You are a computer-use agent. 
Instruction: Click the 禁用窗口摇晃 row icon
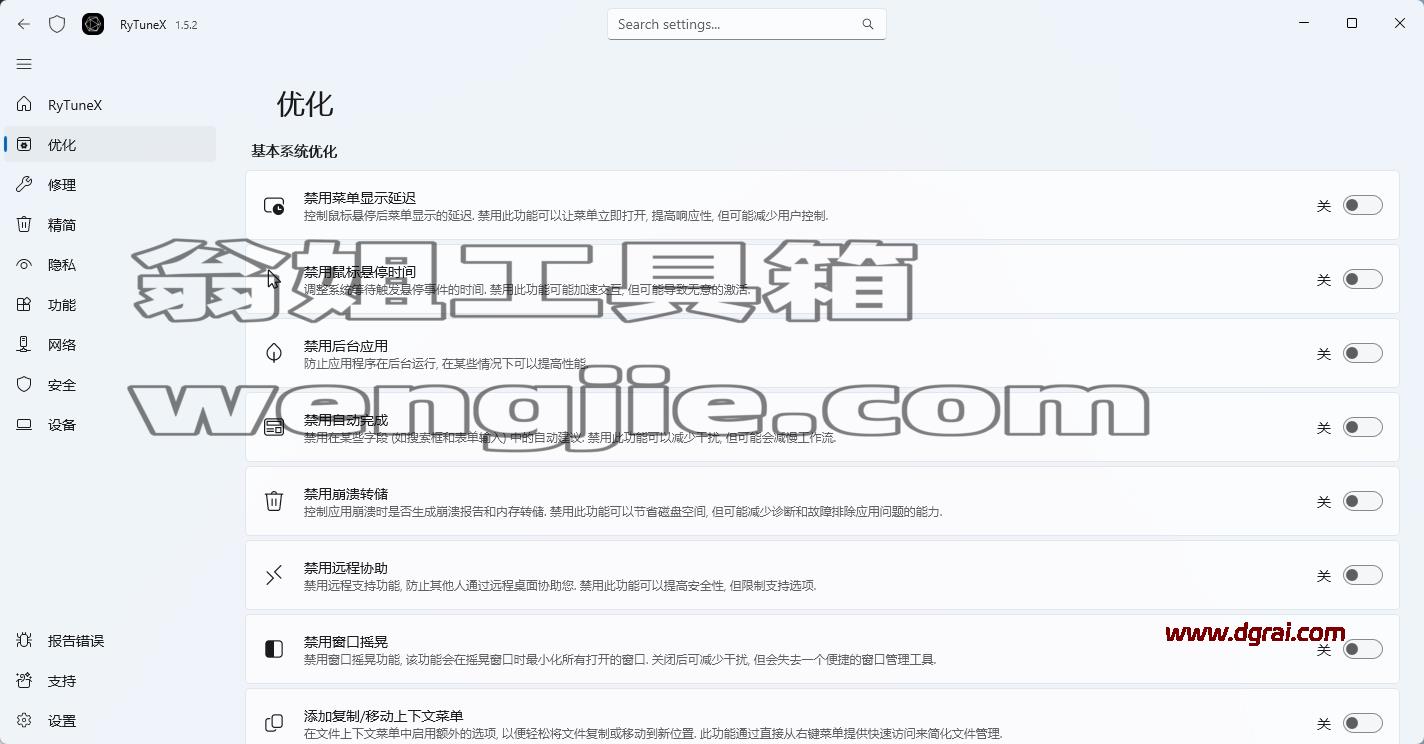tap(274, 649)
